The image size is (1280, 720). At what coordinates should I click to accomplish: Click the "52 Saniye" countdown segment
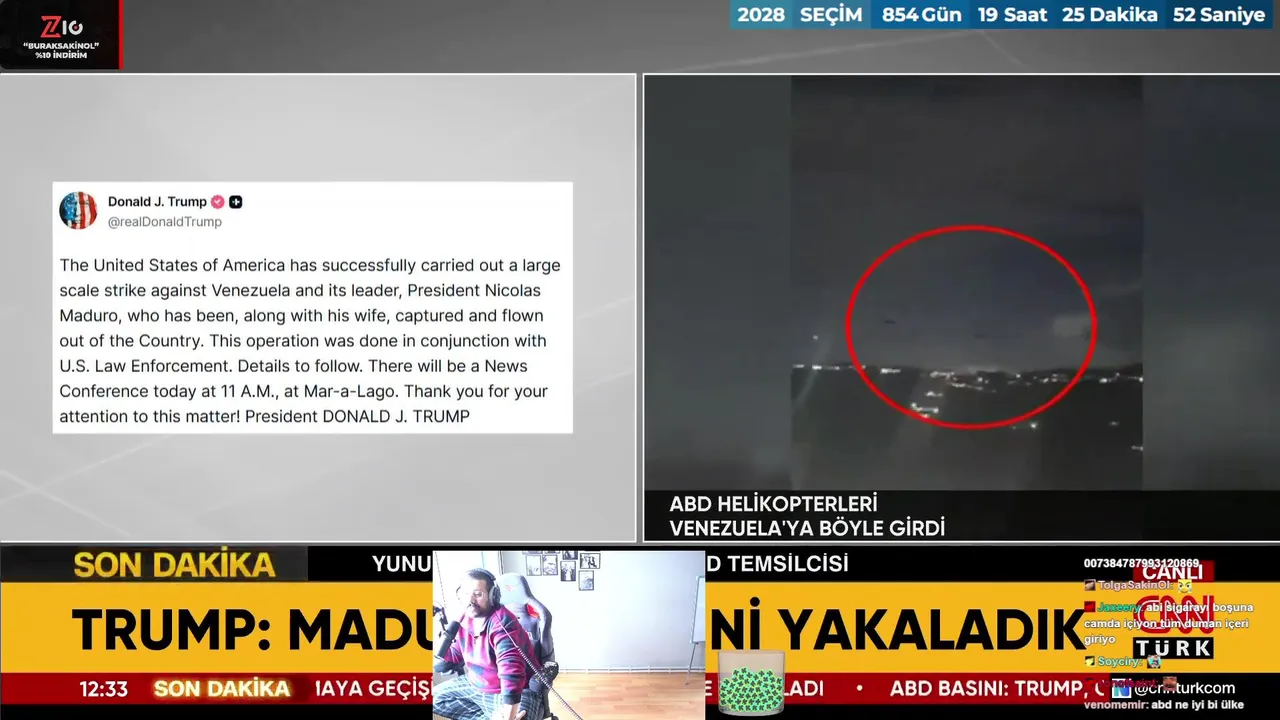[1219, 15]
